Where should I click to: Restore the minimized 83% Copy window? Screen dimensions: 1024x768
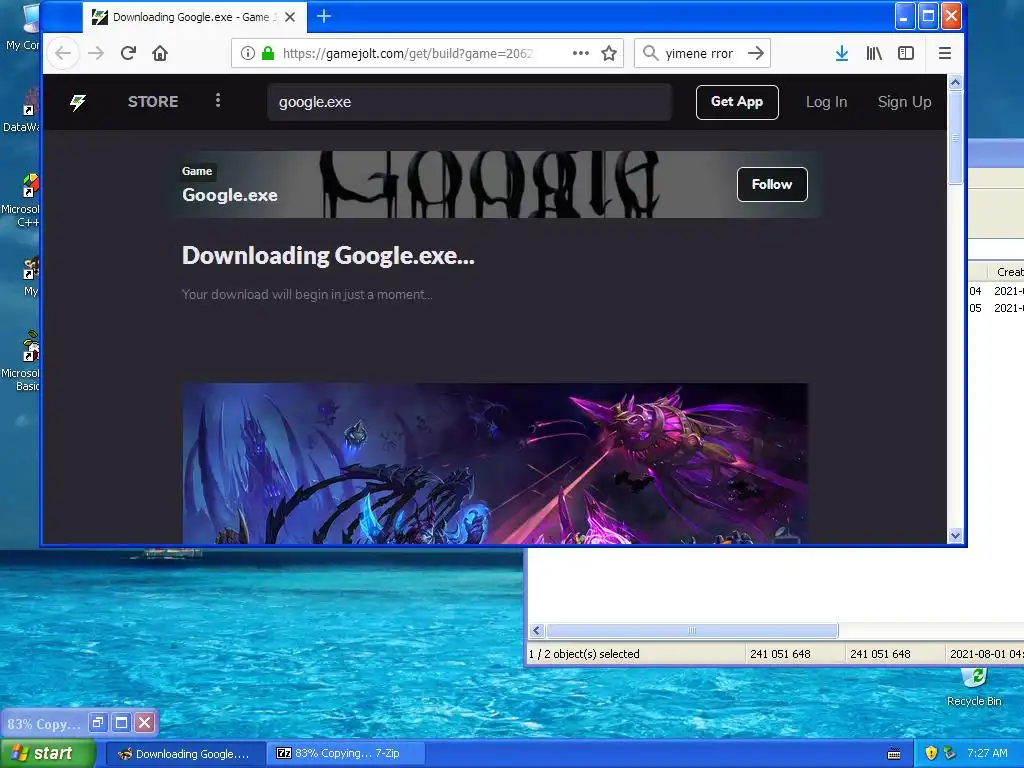tap(98, 722)
